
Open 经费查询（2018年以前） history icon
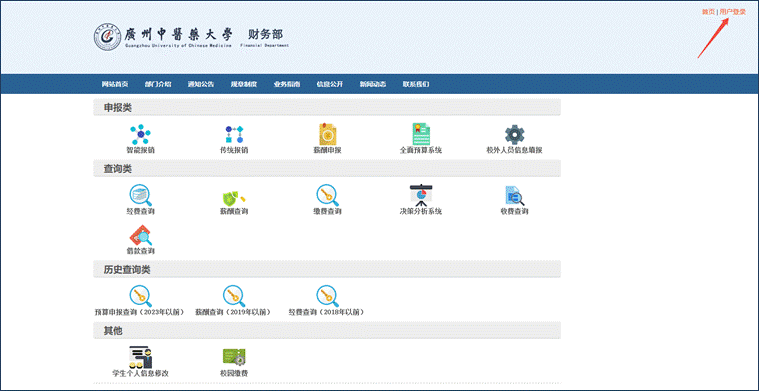pyautogui.click(x=328, y=296)
